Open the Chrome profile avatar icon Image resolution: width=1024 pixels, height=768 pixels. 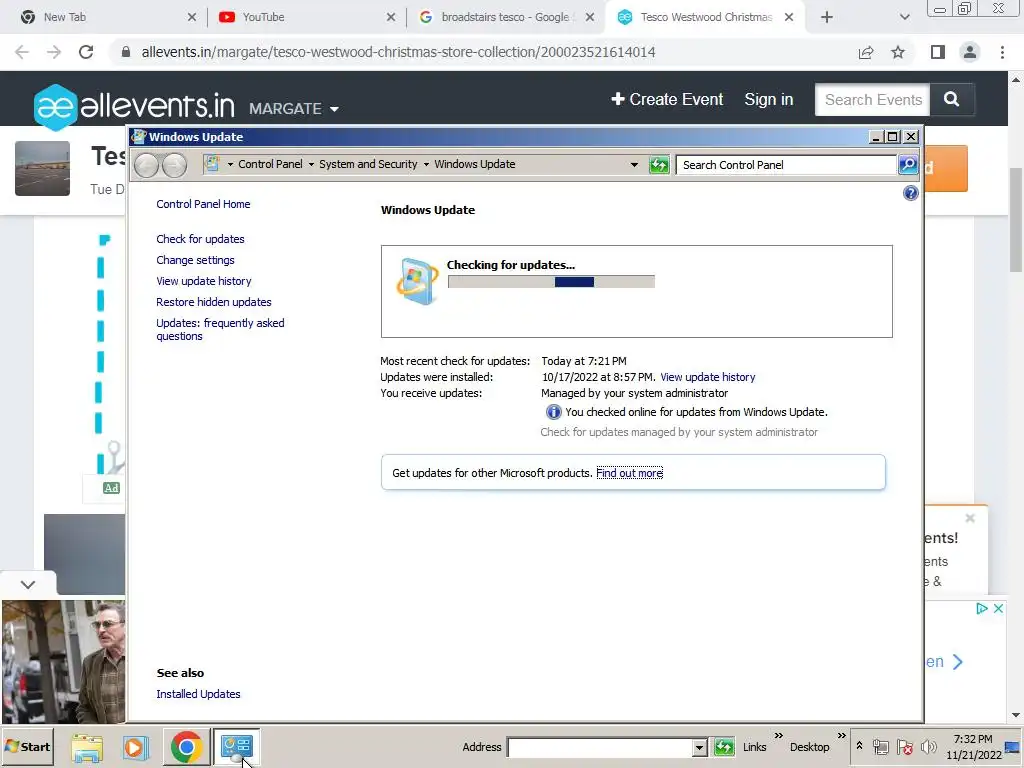click(970, 52)
